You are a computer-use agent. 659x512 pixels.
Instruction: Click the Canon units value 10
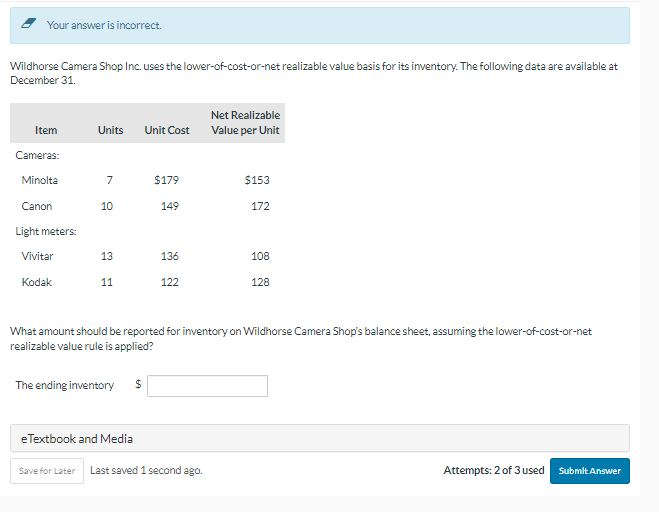pyautogui.click(x=107, y=206)
